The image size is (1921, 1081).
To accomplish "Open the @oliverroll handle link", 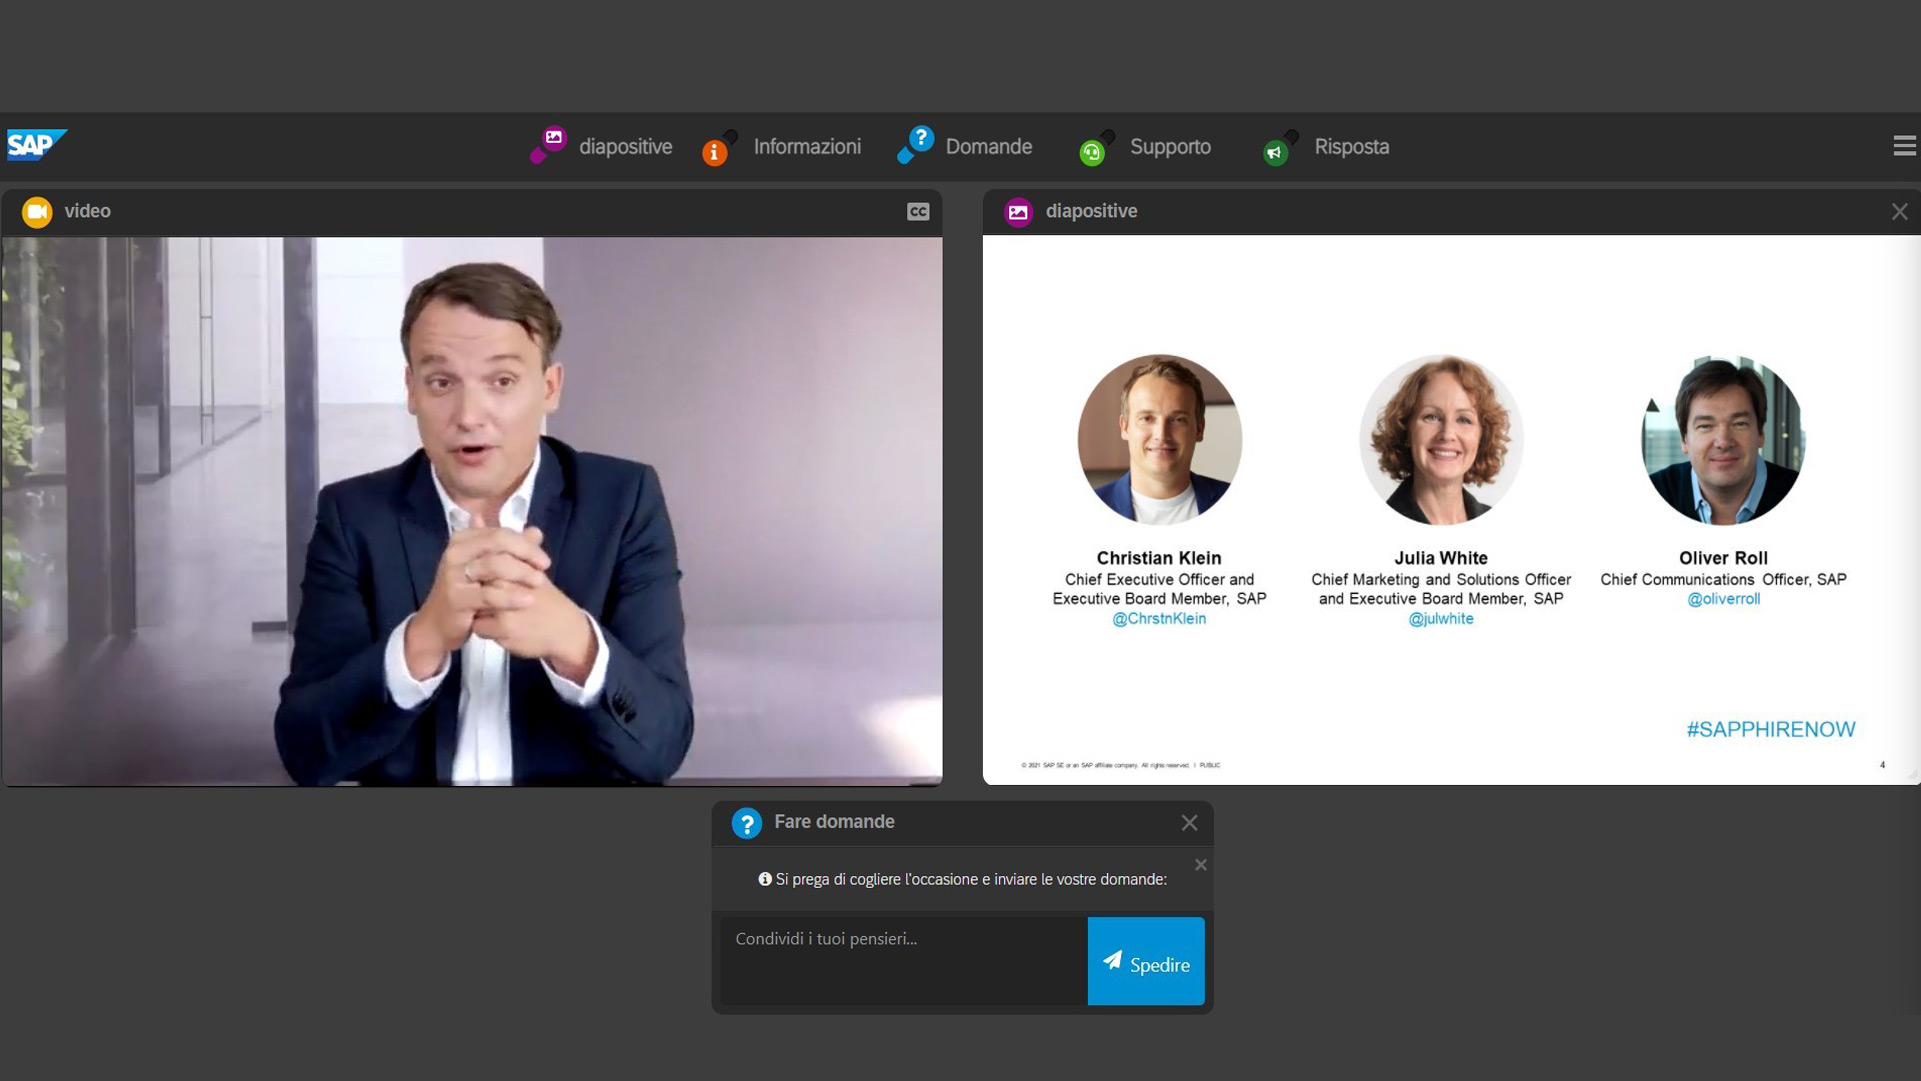I will [1723, 598].
